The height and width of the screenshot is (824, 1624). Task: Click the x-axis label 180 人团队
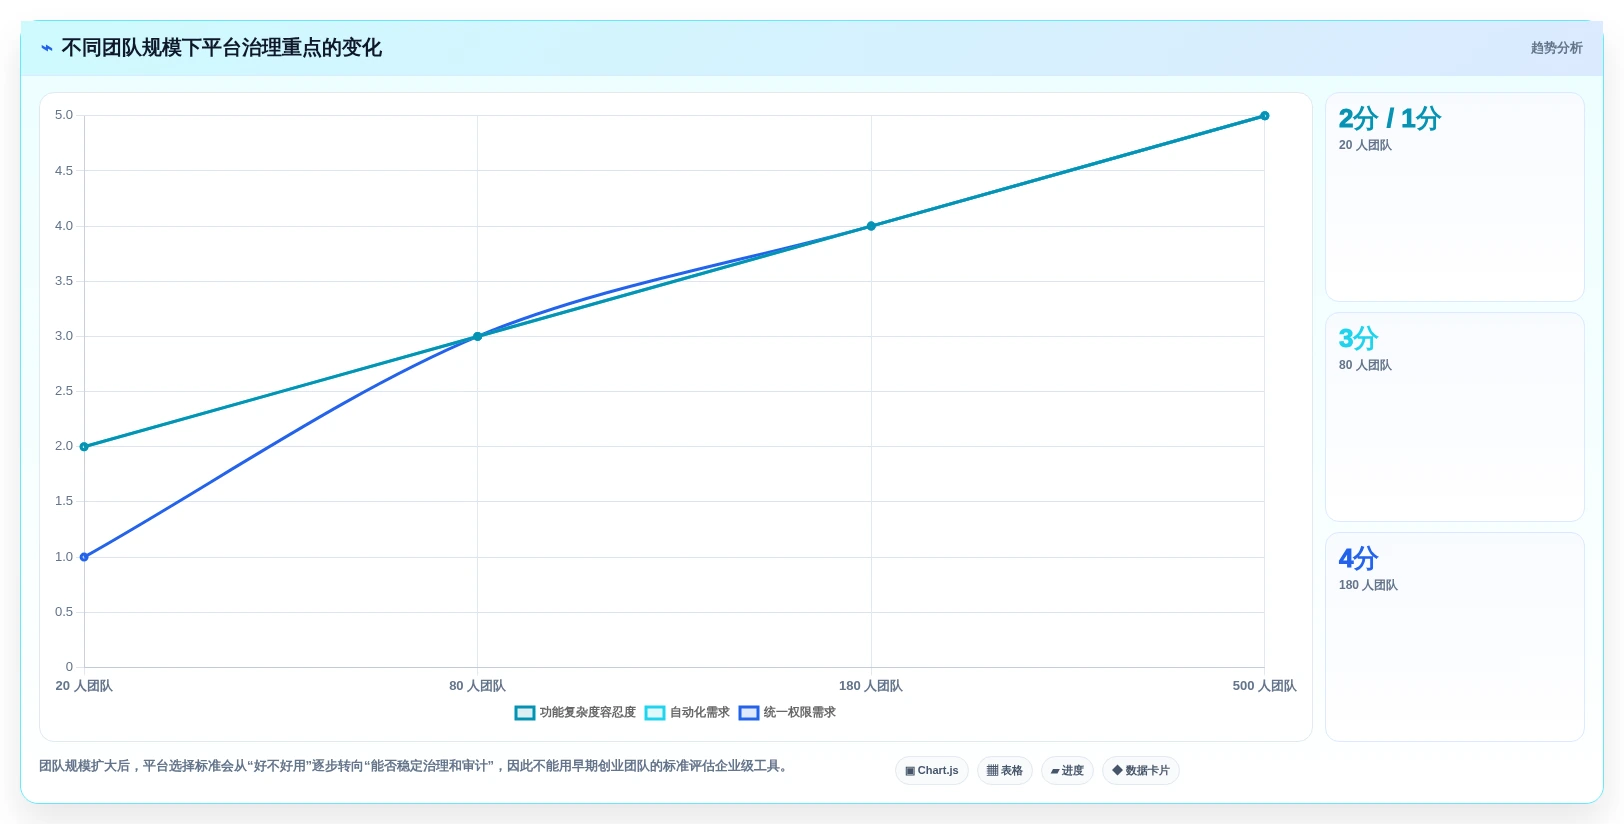point(871,686)
